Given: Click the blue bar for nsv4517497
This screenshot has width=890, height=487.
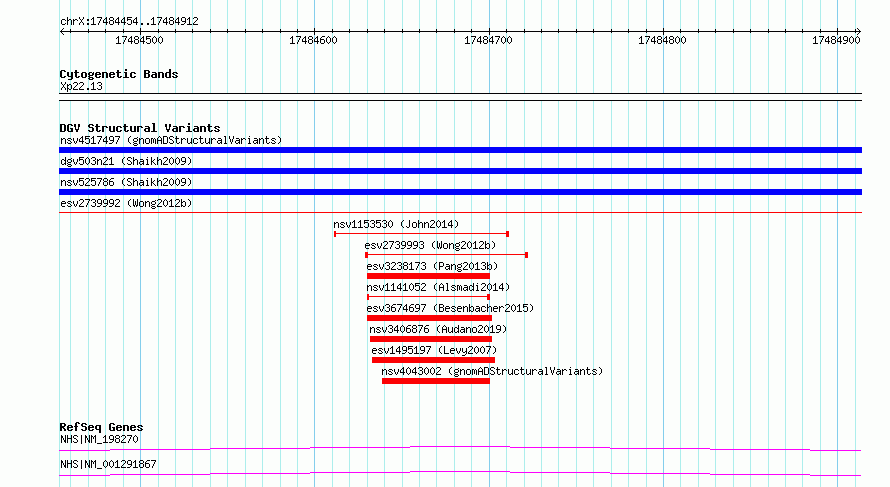Looking at the screenshot, I should pyautogui.click(x=460, y=150).
